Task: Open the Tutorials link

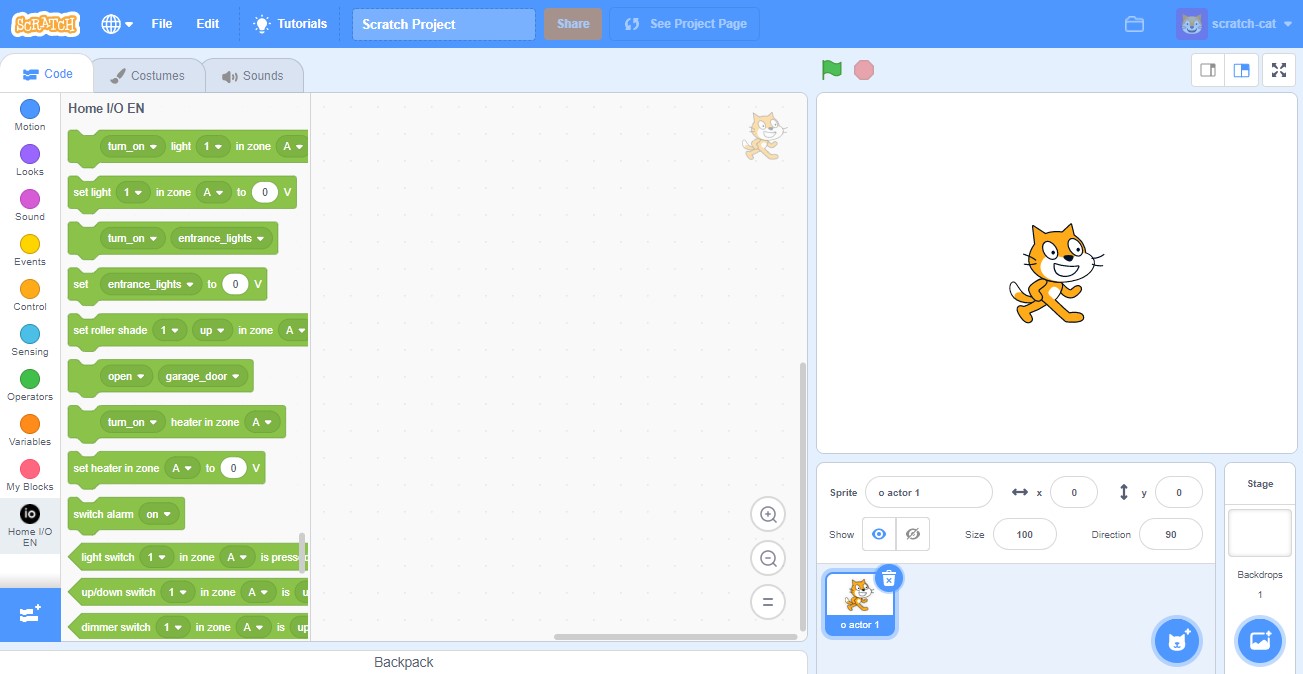Action: tap(290, 24)
